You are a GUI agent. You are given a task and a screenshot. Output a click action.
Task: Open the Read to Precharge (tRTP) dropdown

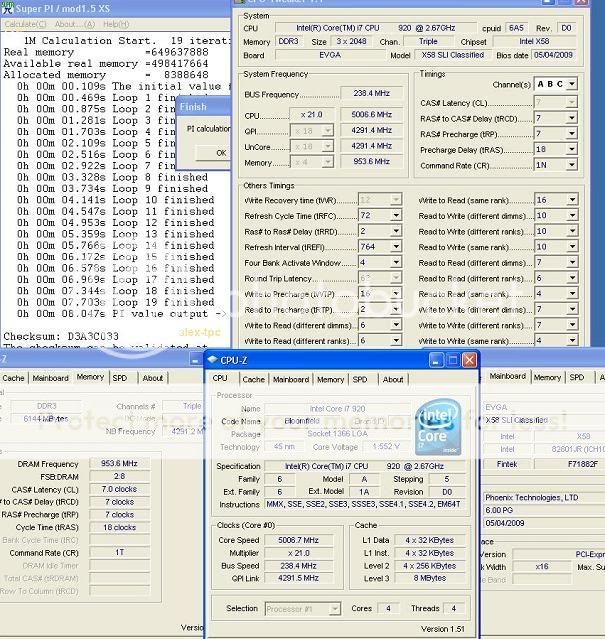[x=396, y=309]
